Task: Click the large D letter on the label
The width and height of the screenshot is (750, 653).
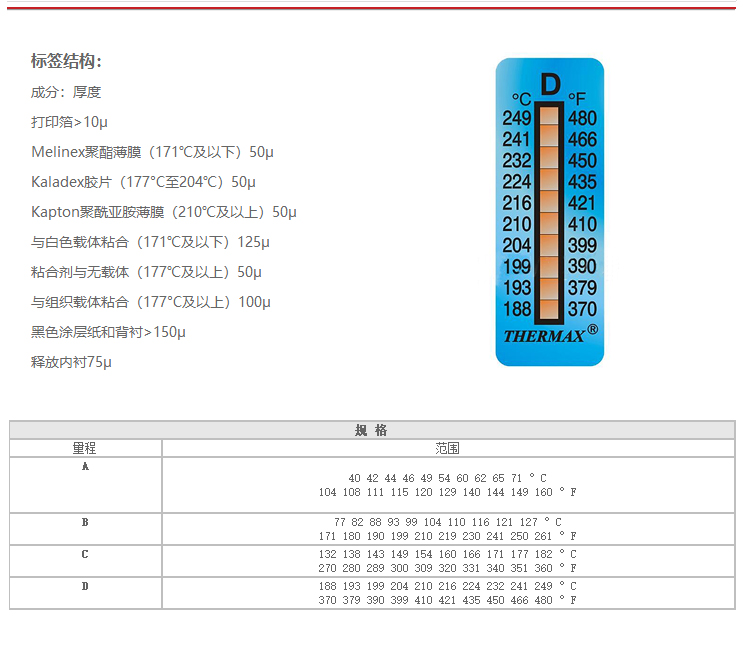Action: click(x=550, y=85)
